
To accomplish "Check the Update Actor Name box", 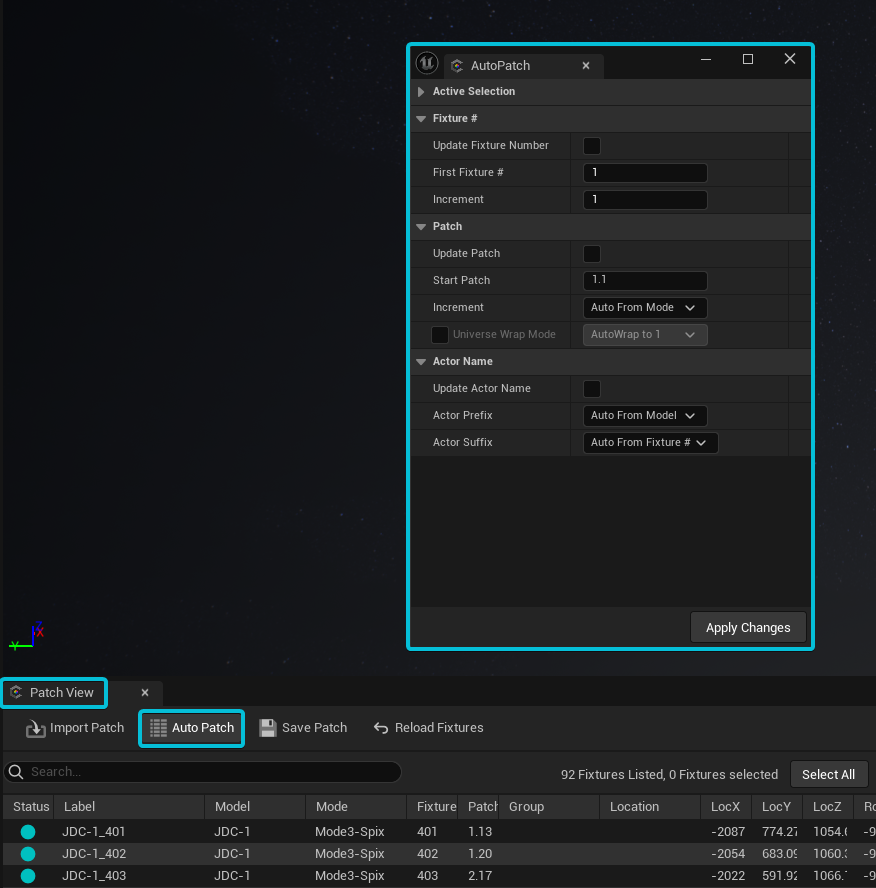I will 592,389.
